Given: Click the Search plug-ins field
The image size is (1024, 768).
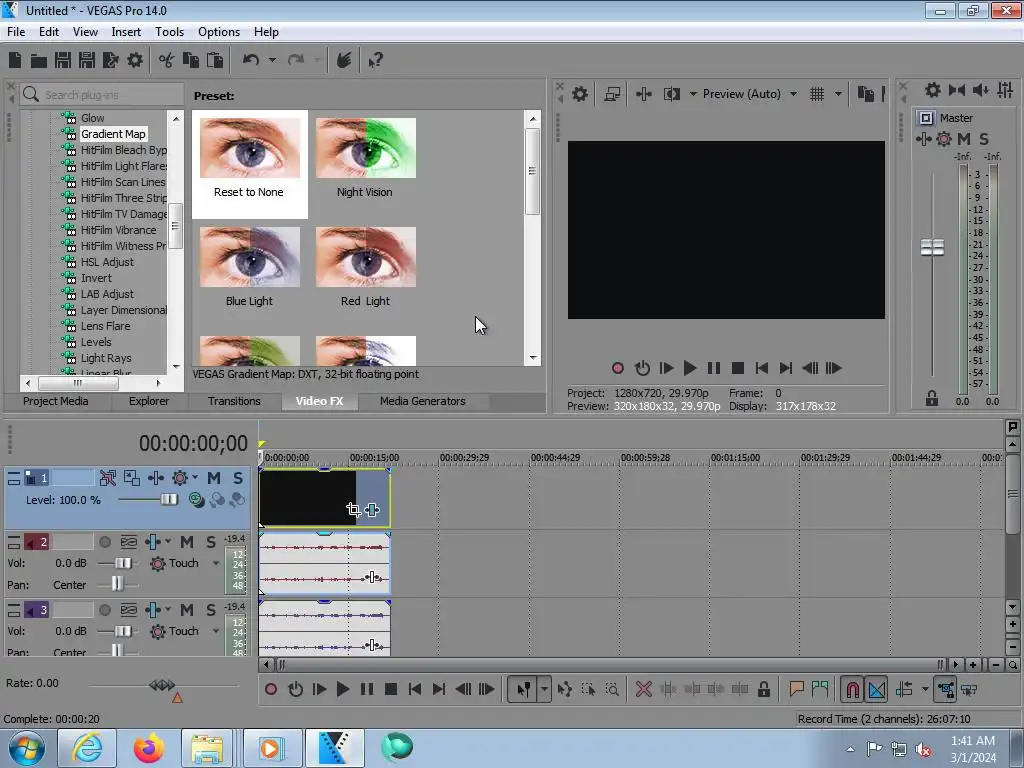Looking at the screenshot, I should tap(101, 95).
